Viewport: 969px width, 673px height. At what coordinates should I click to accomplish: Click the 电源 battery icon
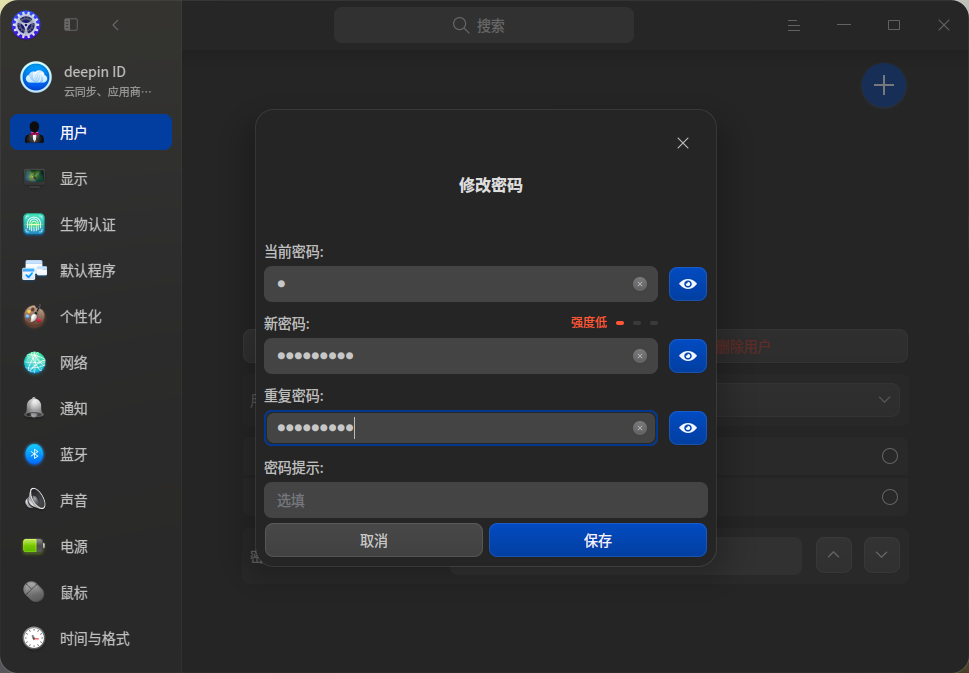(x=34, y=546)
